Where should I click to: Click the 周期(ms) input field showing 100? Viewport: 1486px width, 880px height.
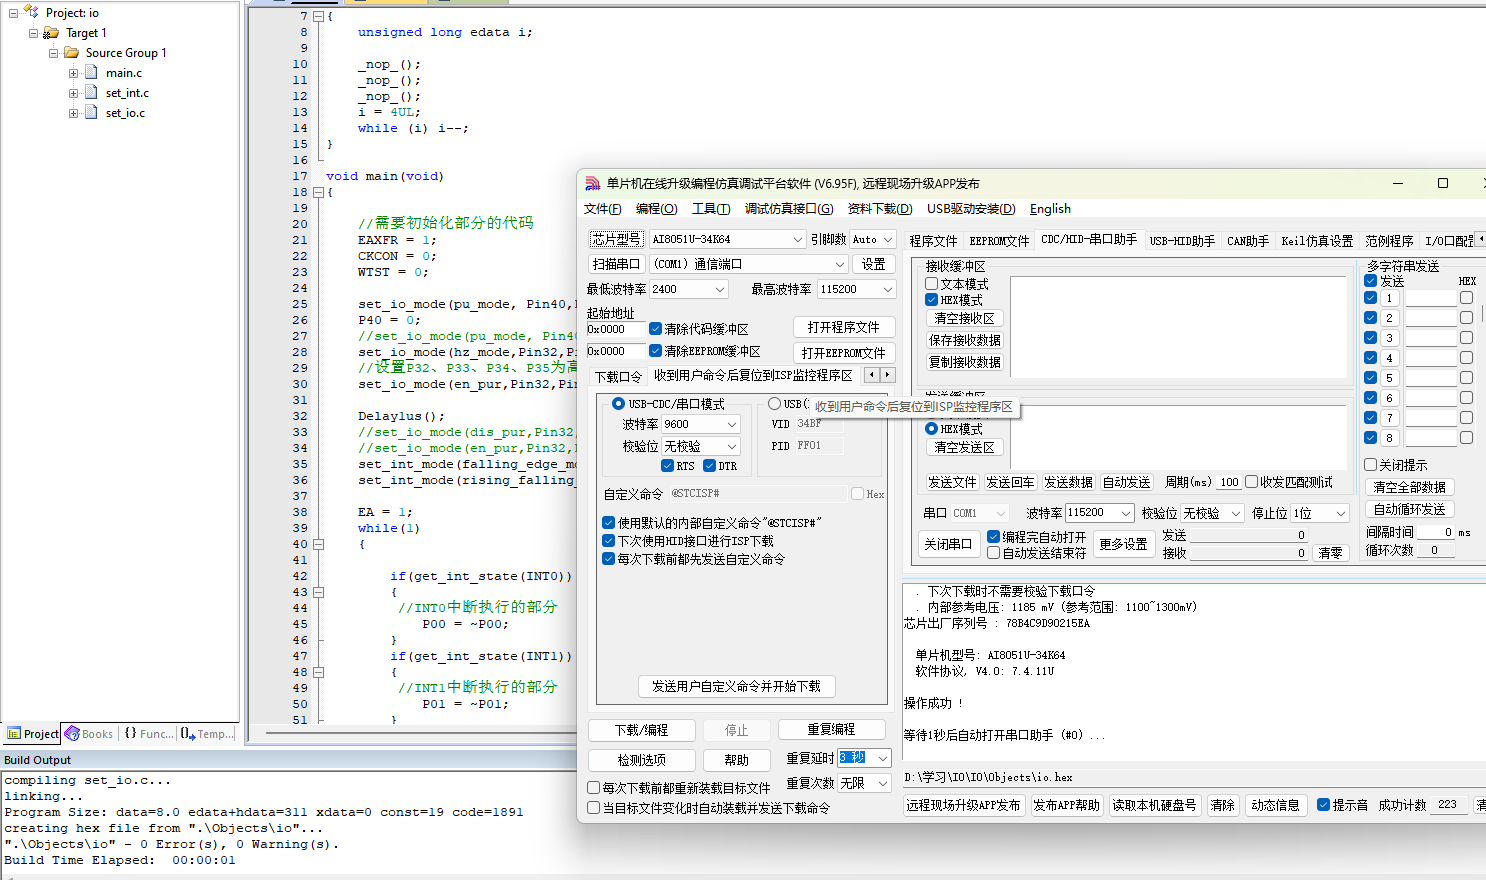1229,482
